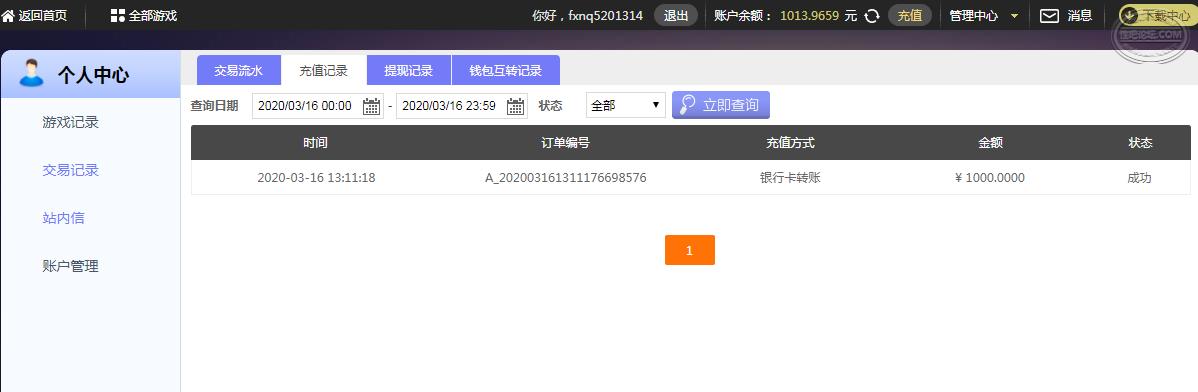Screen dimensions: 1198x392
Task: Click the home icon beside 返回首页
Action: (8, 15)
